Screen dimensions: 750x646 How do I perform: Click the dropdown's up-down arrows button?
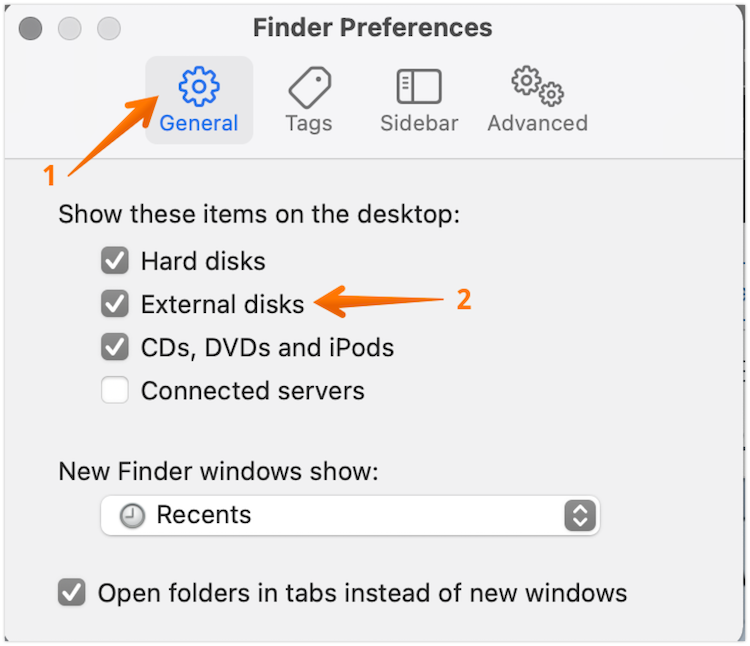(x=580, y=516)
